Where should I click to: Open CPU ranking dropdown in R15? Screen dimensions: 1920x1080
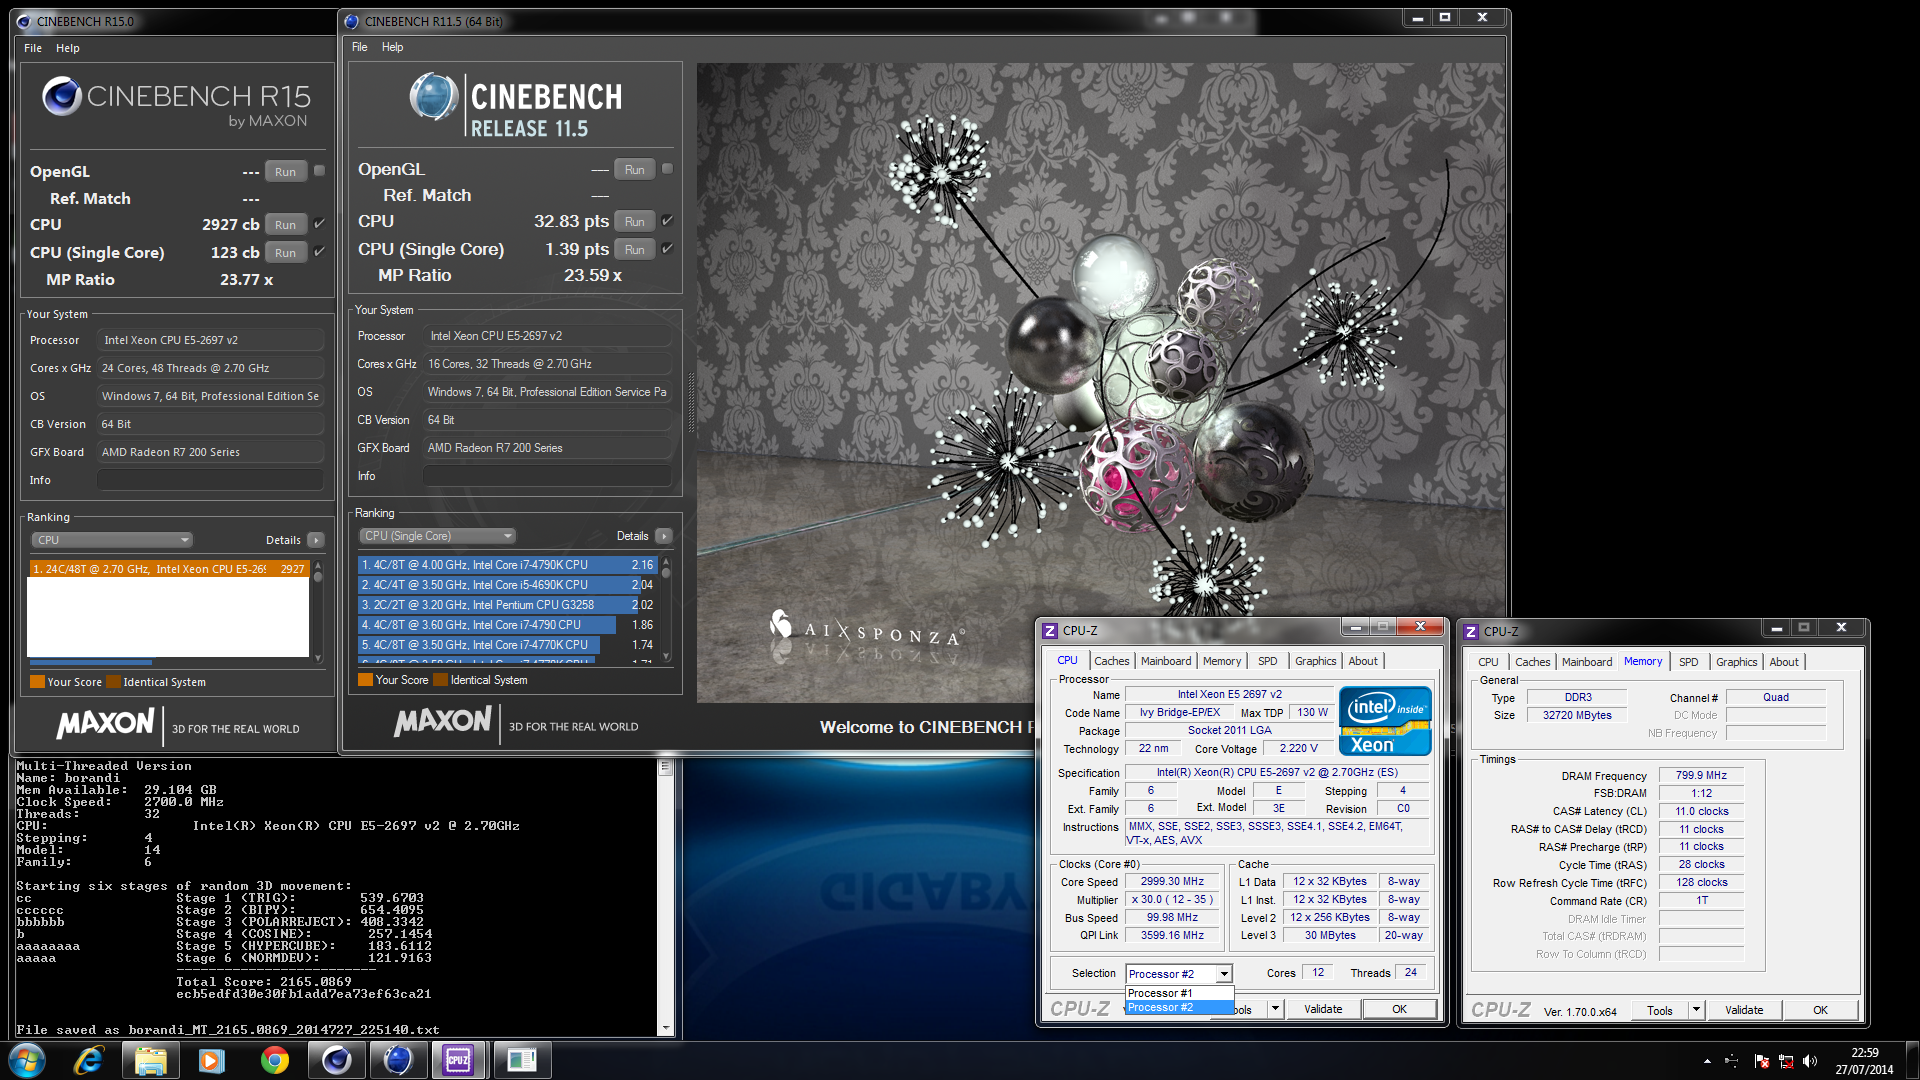pos(112,540)
